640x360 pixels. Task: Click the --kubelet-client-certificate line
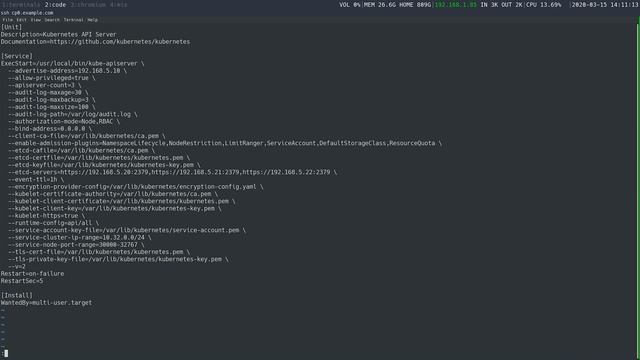coord(122,201)
